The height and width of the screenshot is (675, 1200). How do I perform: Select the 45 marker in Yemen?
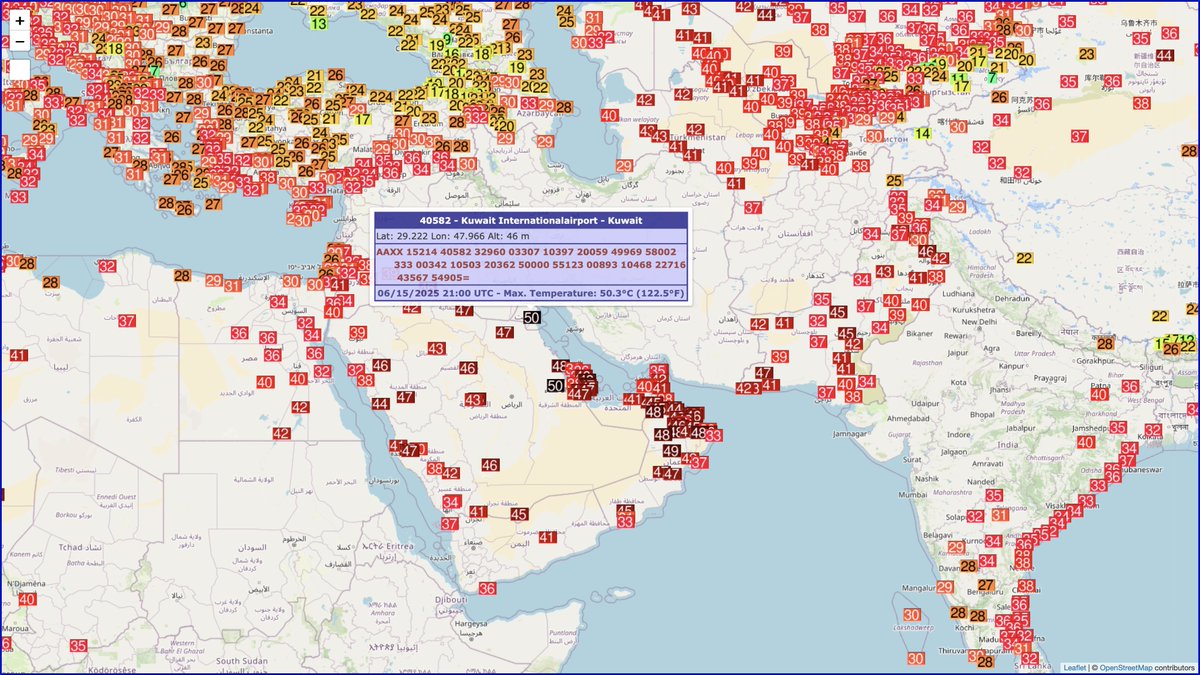click(519, 514)
